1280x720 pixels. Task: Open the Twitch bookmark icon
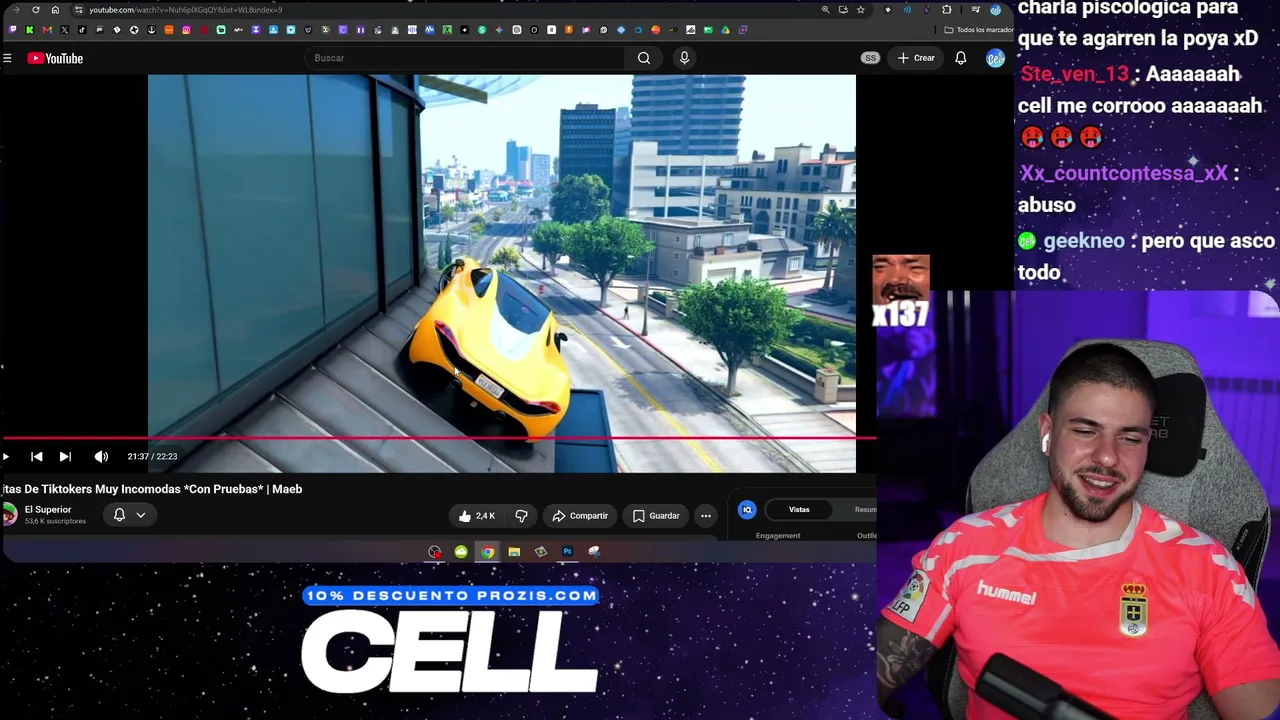(12, 30)
